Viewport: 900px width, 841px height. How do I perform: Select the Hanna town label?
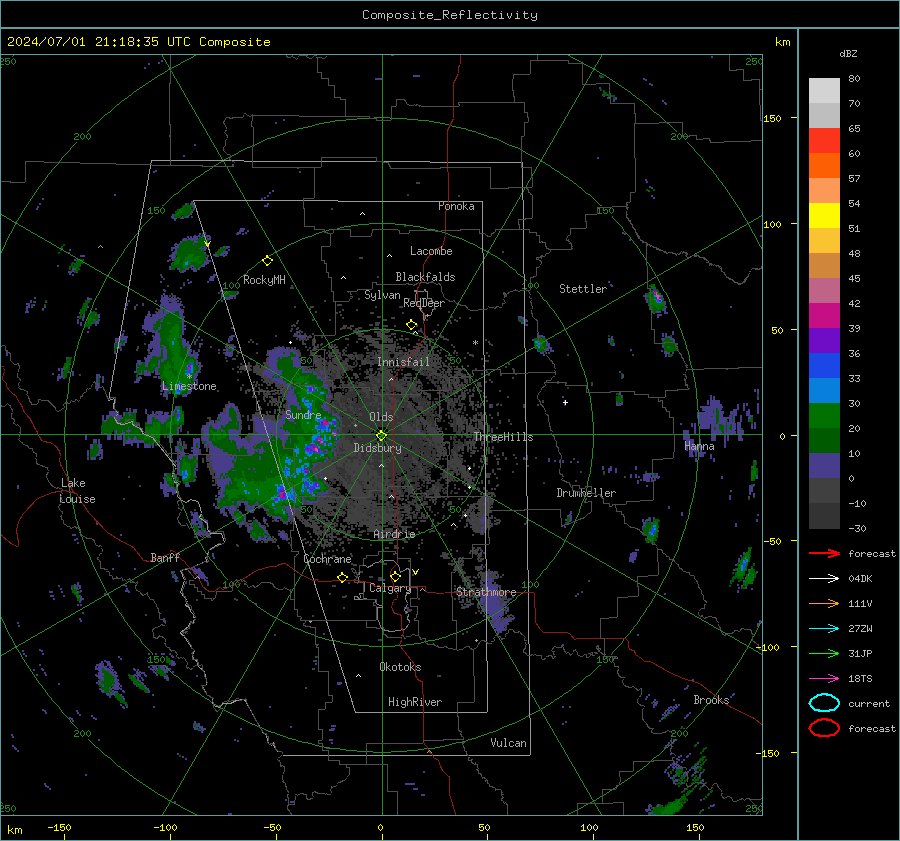[699, 446]
